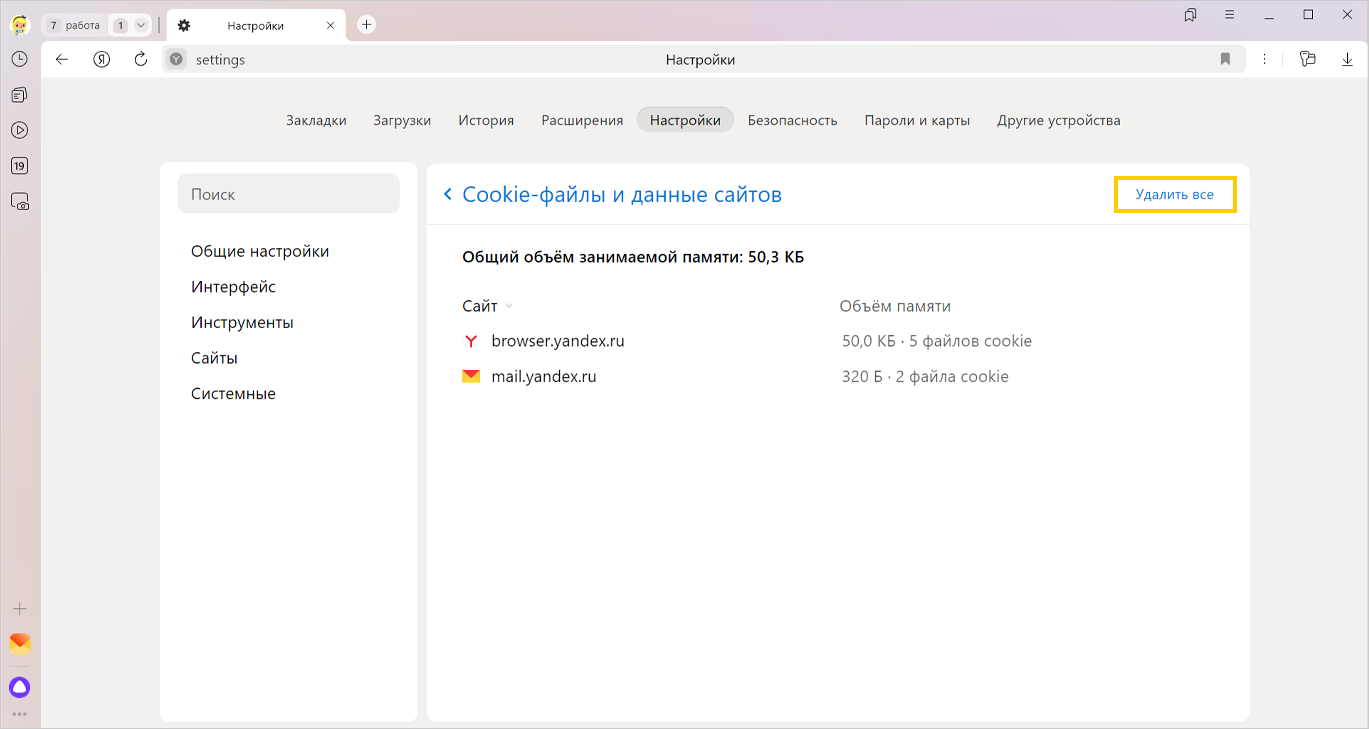Open the Другие устройства tab
The width and height of the screenshot is (1369, 729).
1058,120
